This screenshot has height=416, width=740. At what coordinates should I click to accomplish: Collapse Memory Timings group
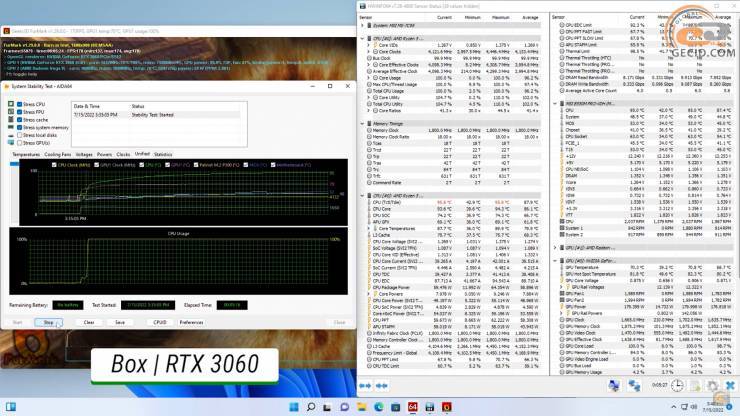[363, 124]
